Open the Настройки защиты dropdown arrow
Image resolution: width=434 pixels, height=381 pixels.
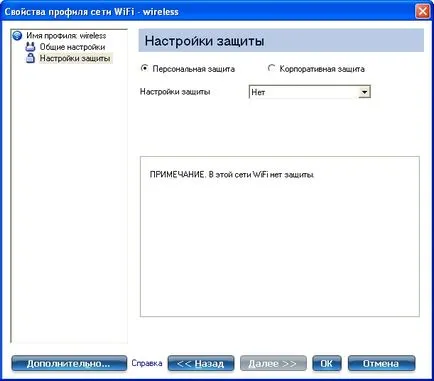[x=364, y=92]
